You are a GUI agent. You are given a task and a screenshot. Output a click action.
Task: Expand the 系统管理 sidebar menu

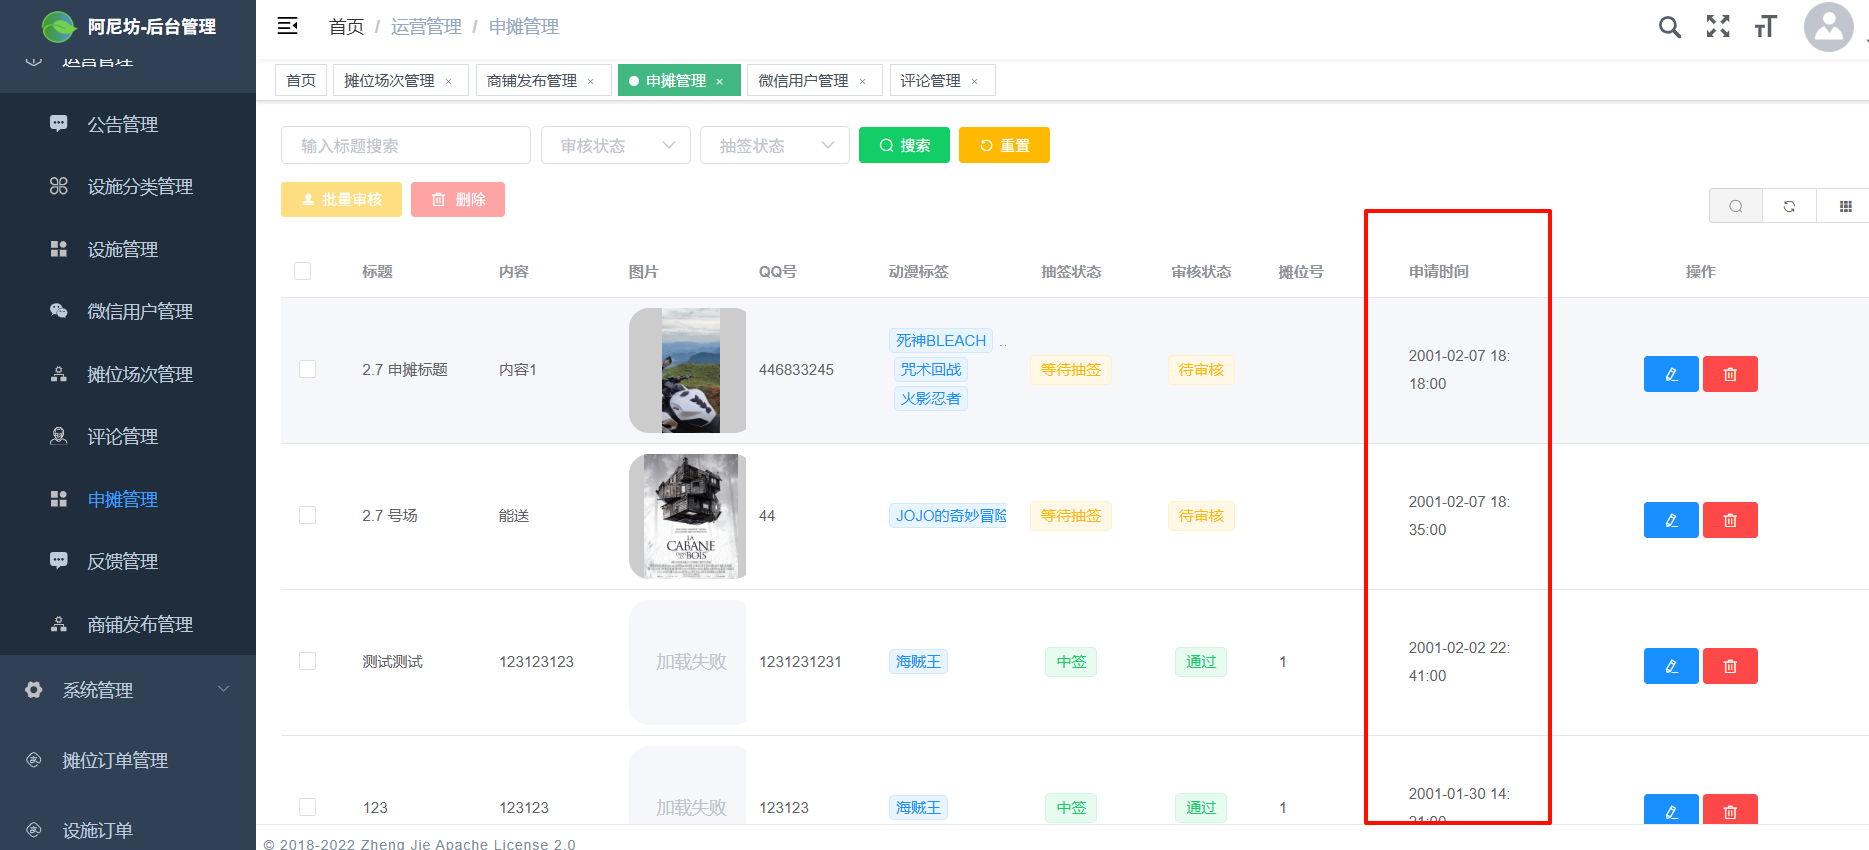tap(128, 690)
